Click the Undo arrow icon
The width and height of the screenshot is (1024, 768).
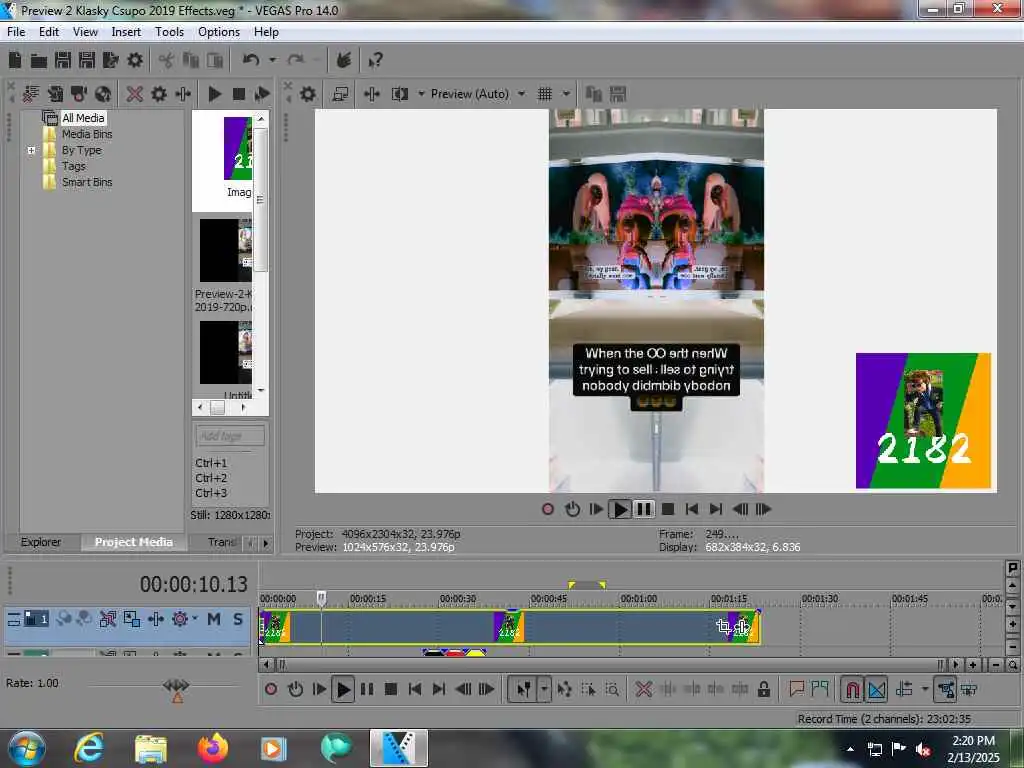pyautogui.click(x=251, y=60)
